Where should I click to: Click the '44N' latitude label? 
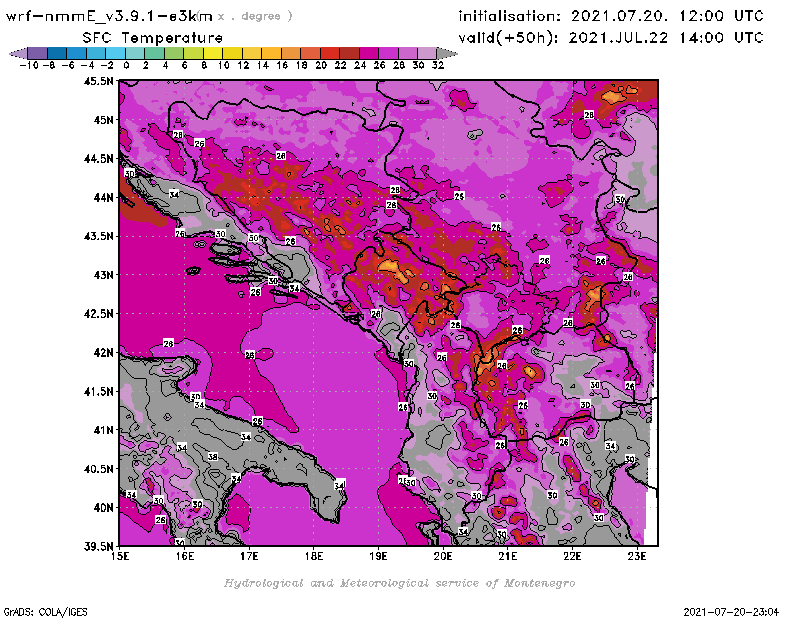[x=103, y=197]
